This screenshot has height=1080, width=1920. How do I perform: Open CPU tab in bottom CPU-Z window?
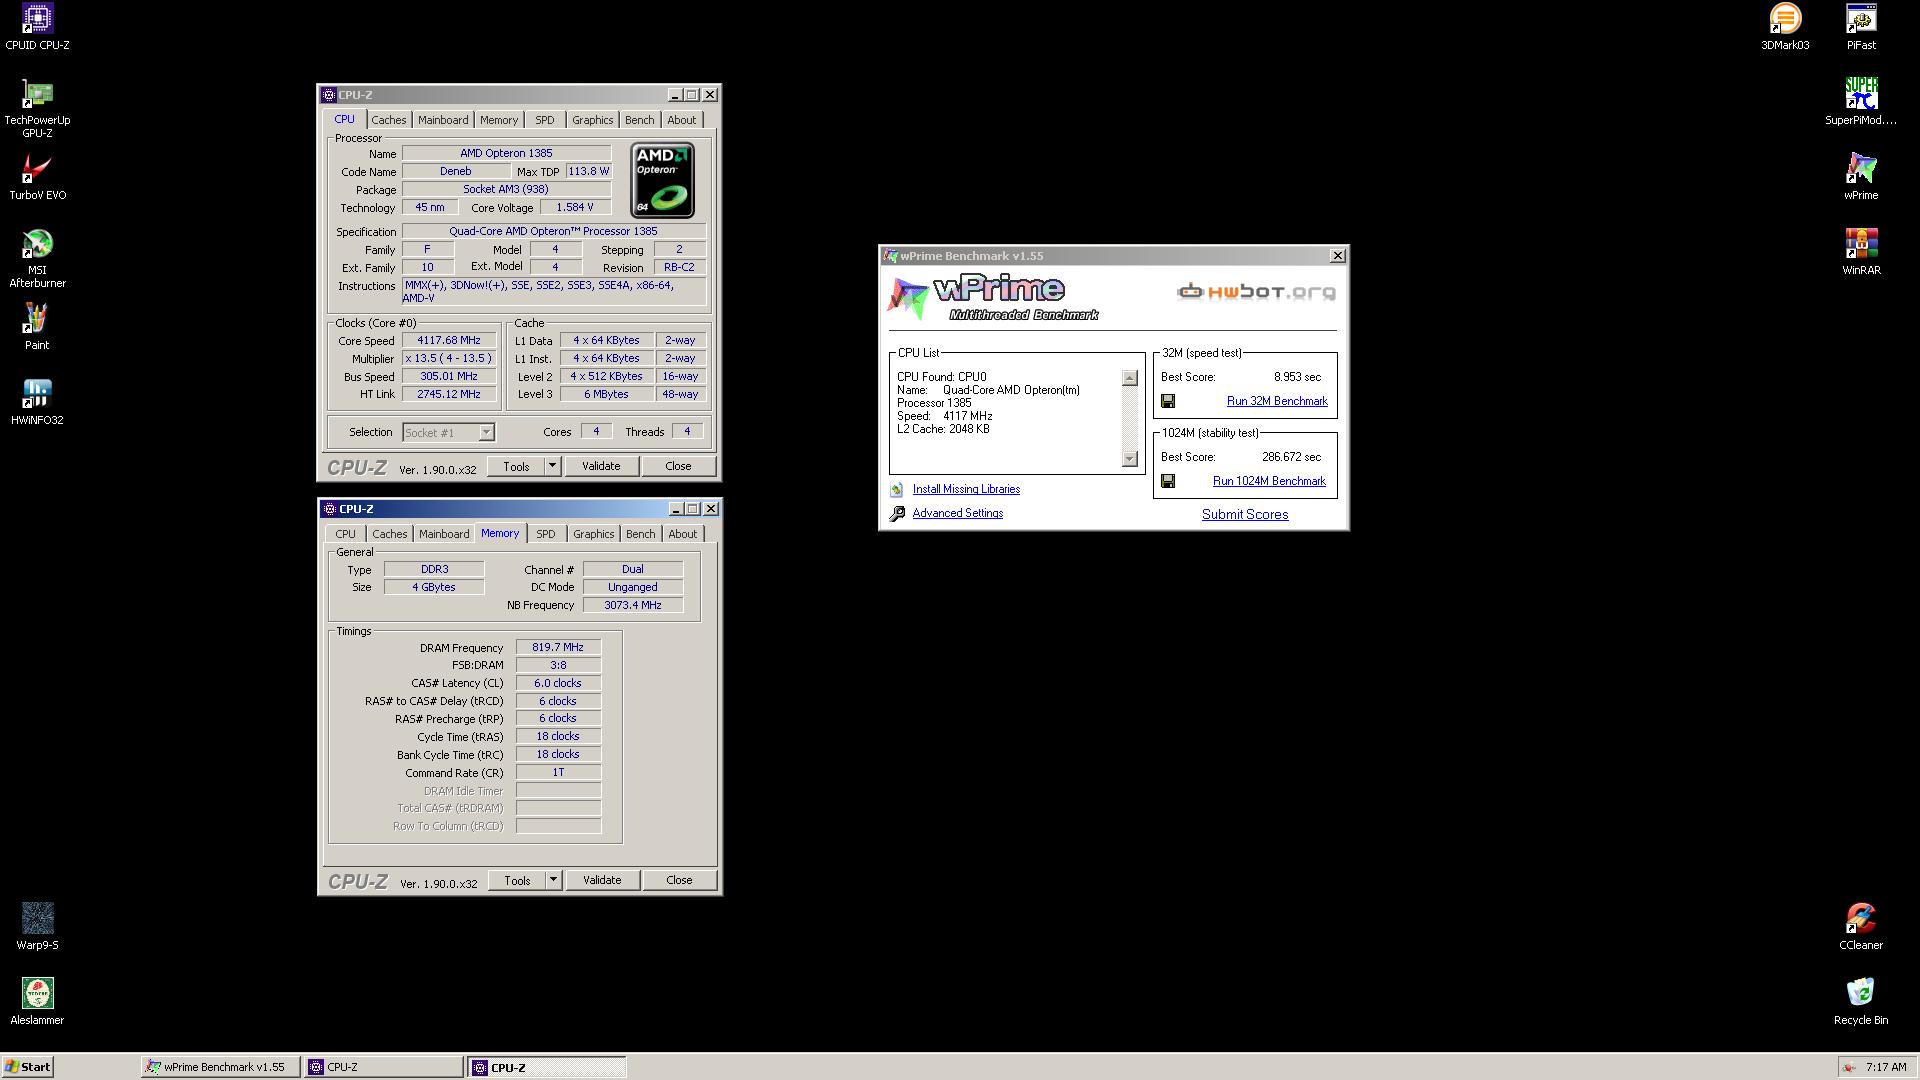coord(345,534)
